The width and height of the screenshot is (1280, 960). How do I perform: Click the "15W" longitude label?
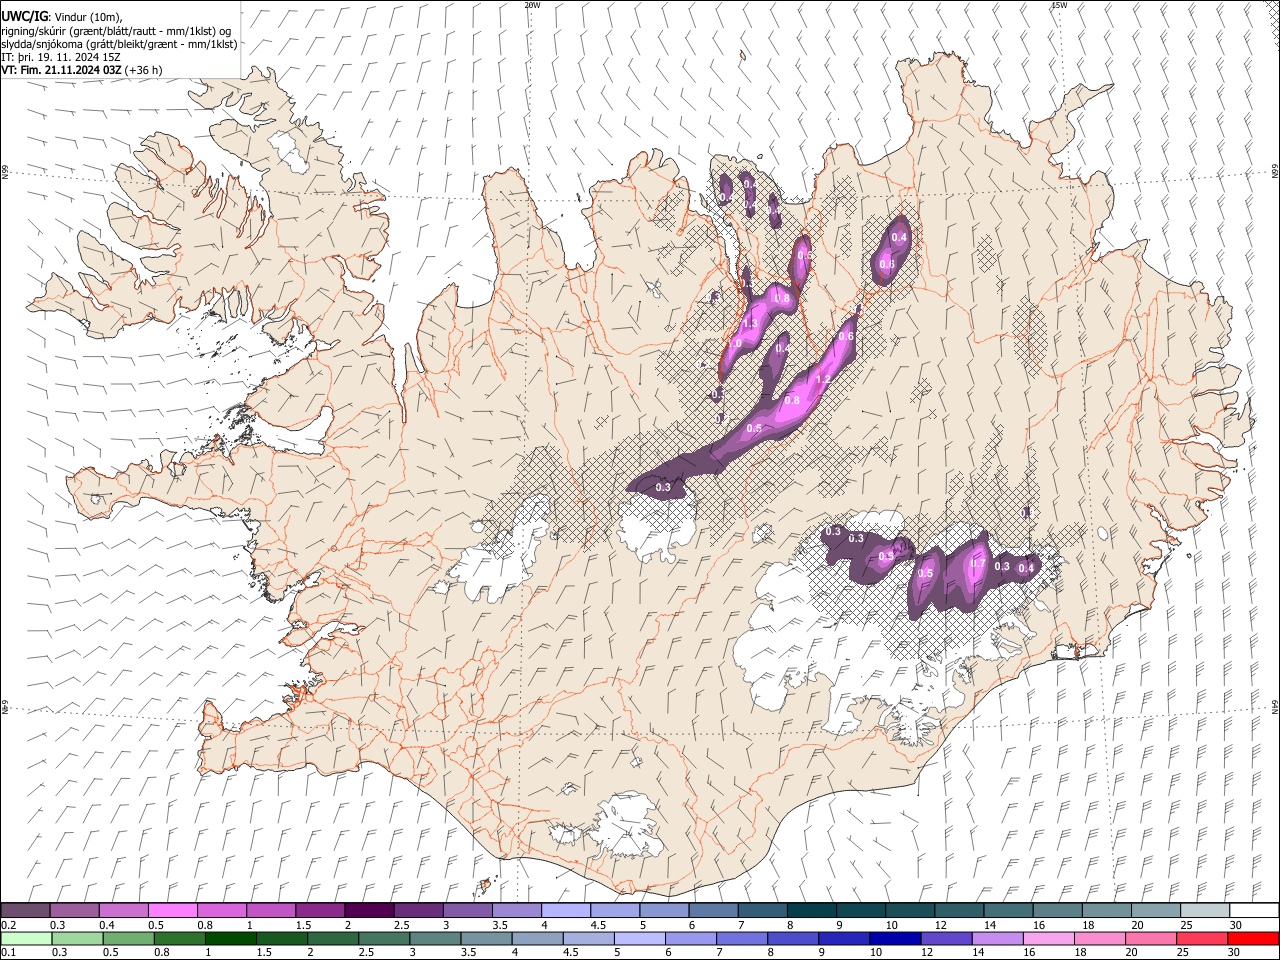click(x=1059, y=5)
